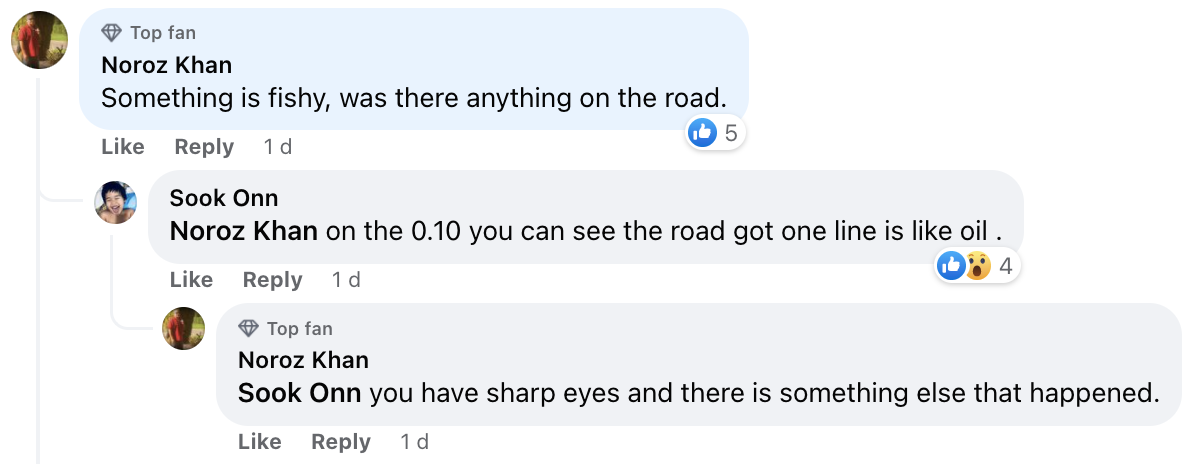1190x464 pixels.
Task: Open the like reaction count showing 5
Action: tap(731, 132)
